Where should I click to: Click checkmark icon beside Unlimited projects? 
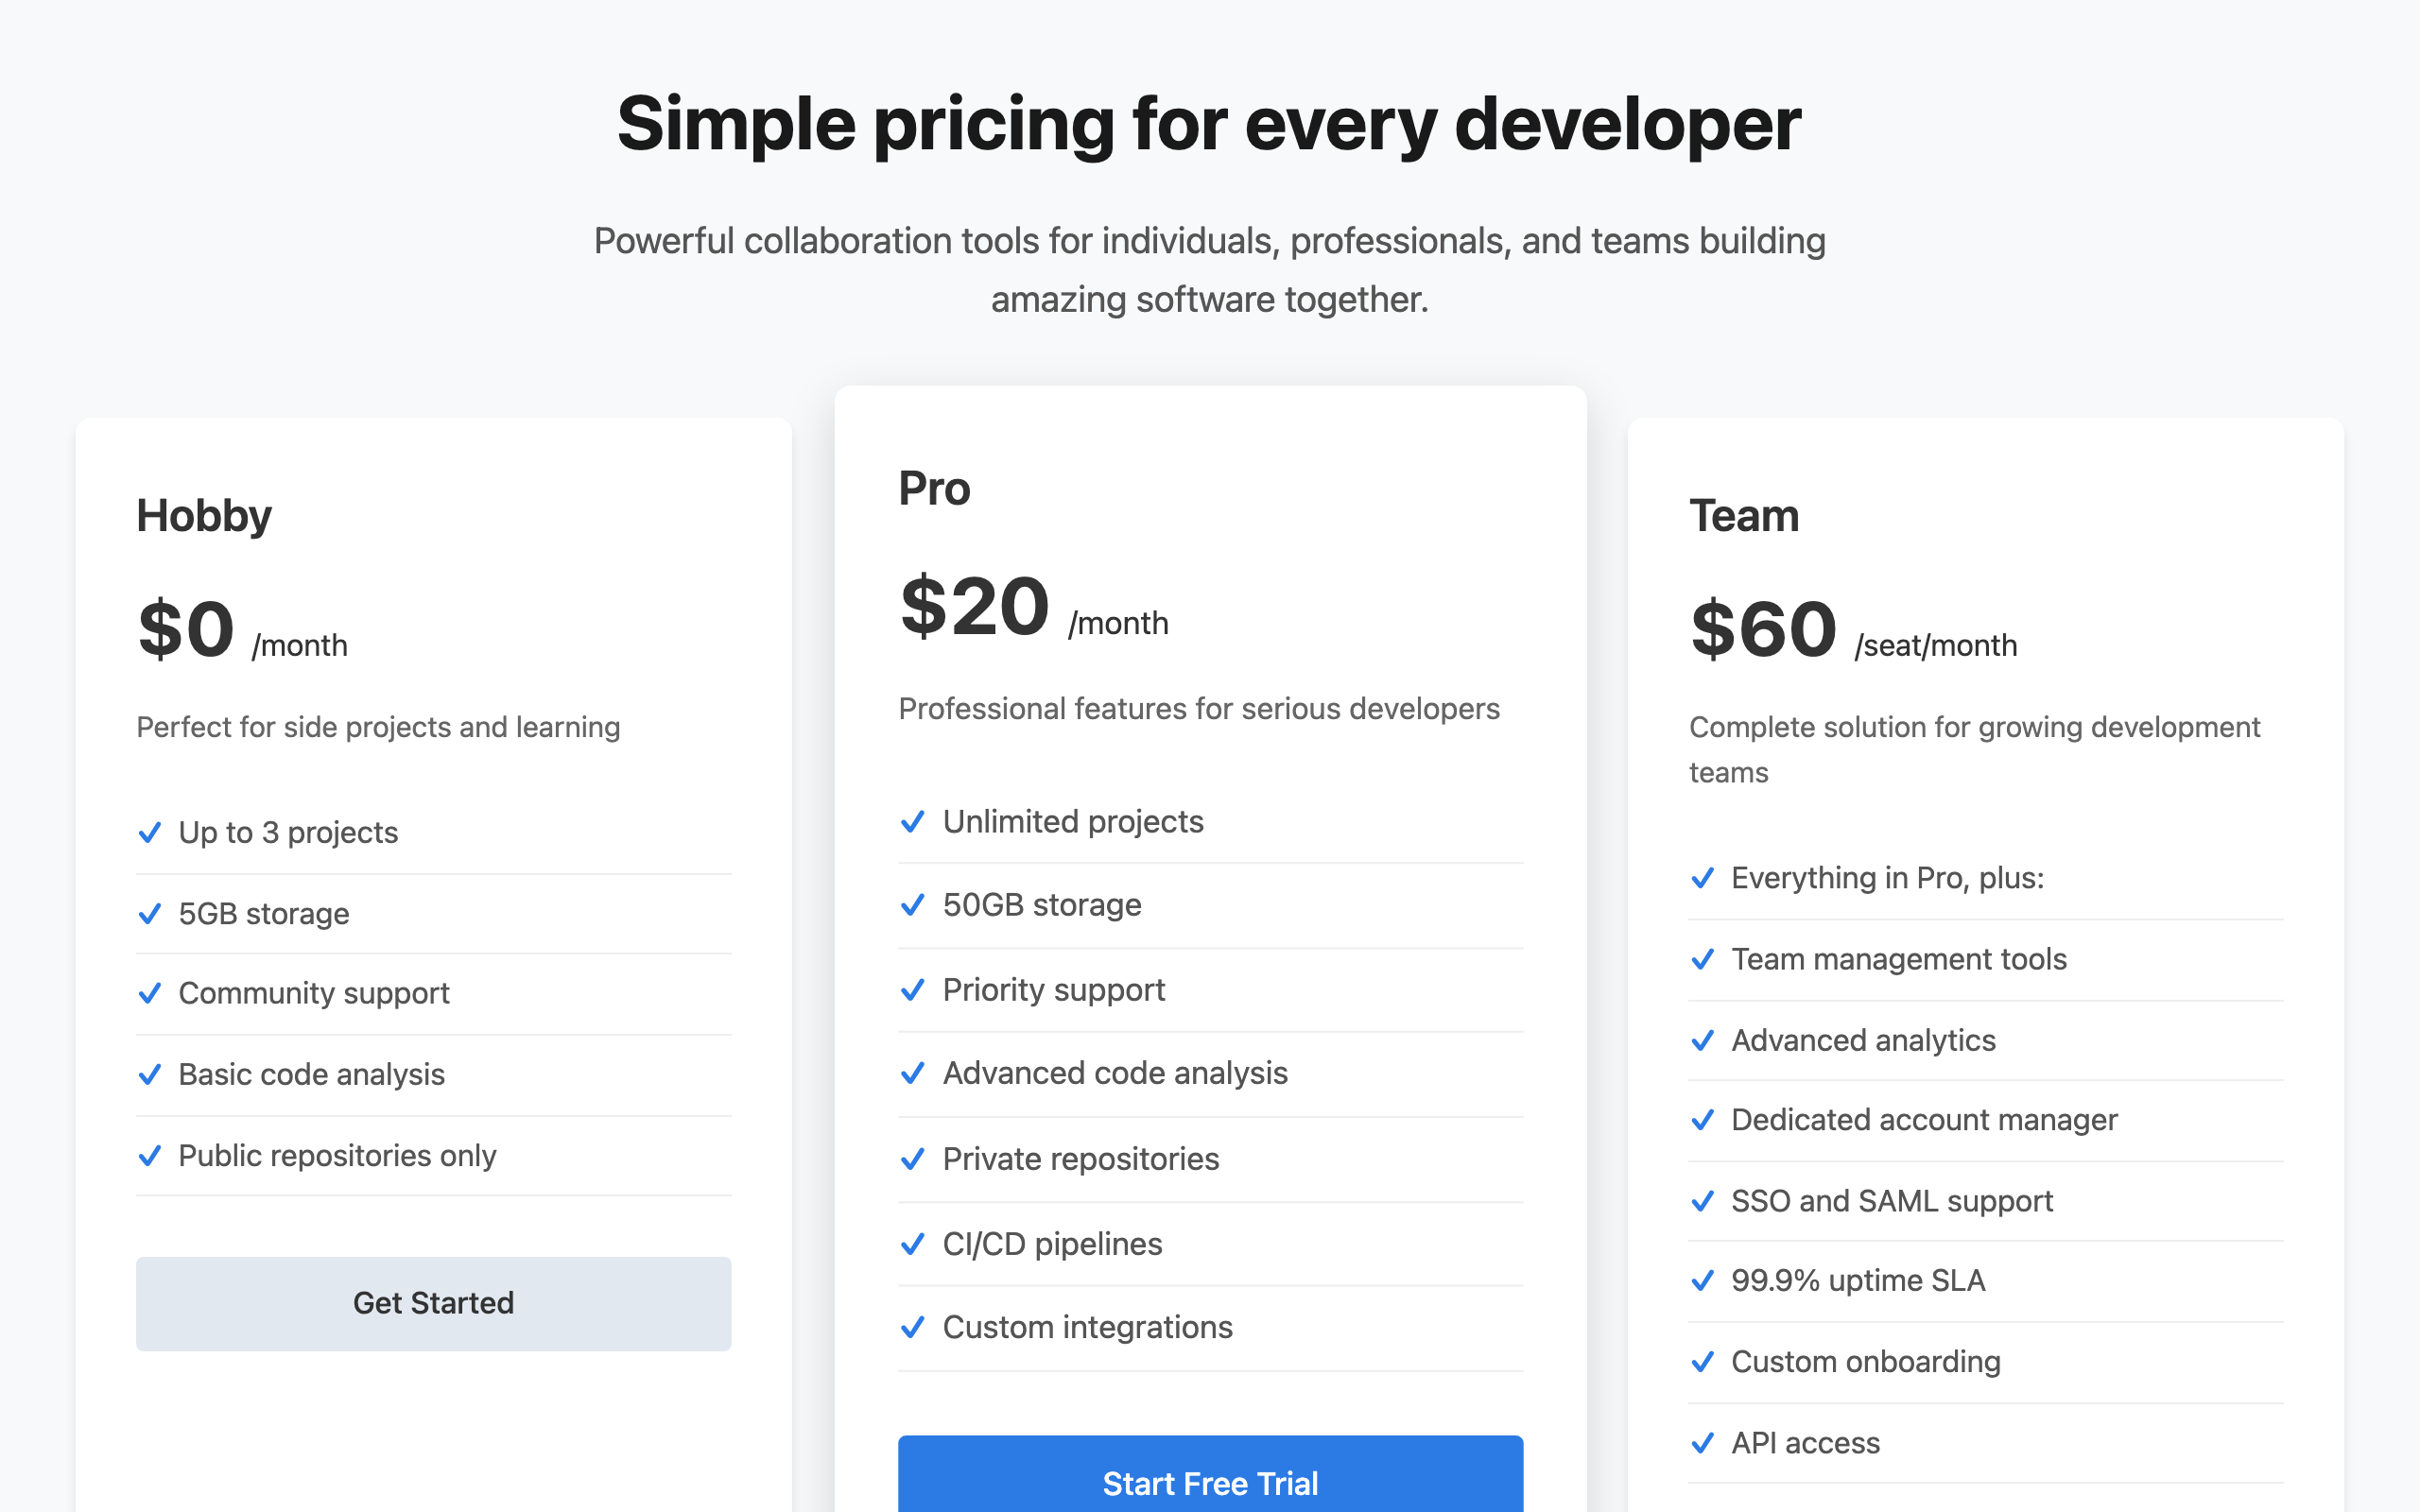[912, 822]
